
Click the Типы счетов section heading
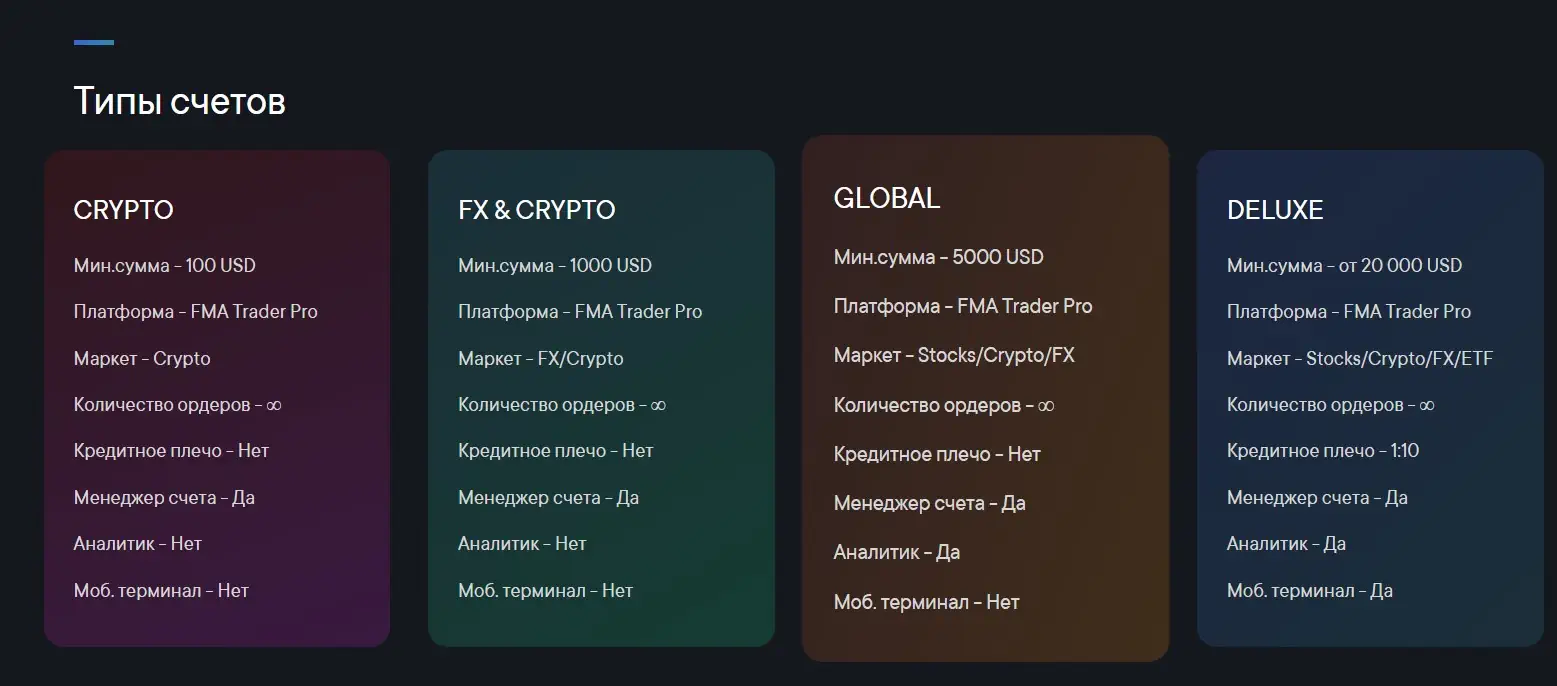pos(180,101)
